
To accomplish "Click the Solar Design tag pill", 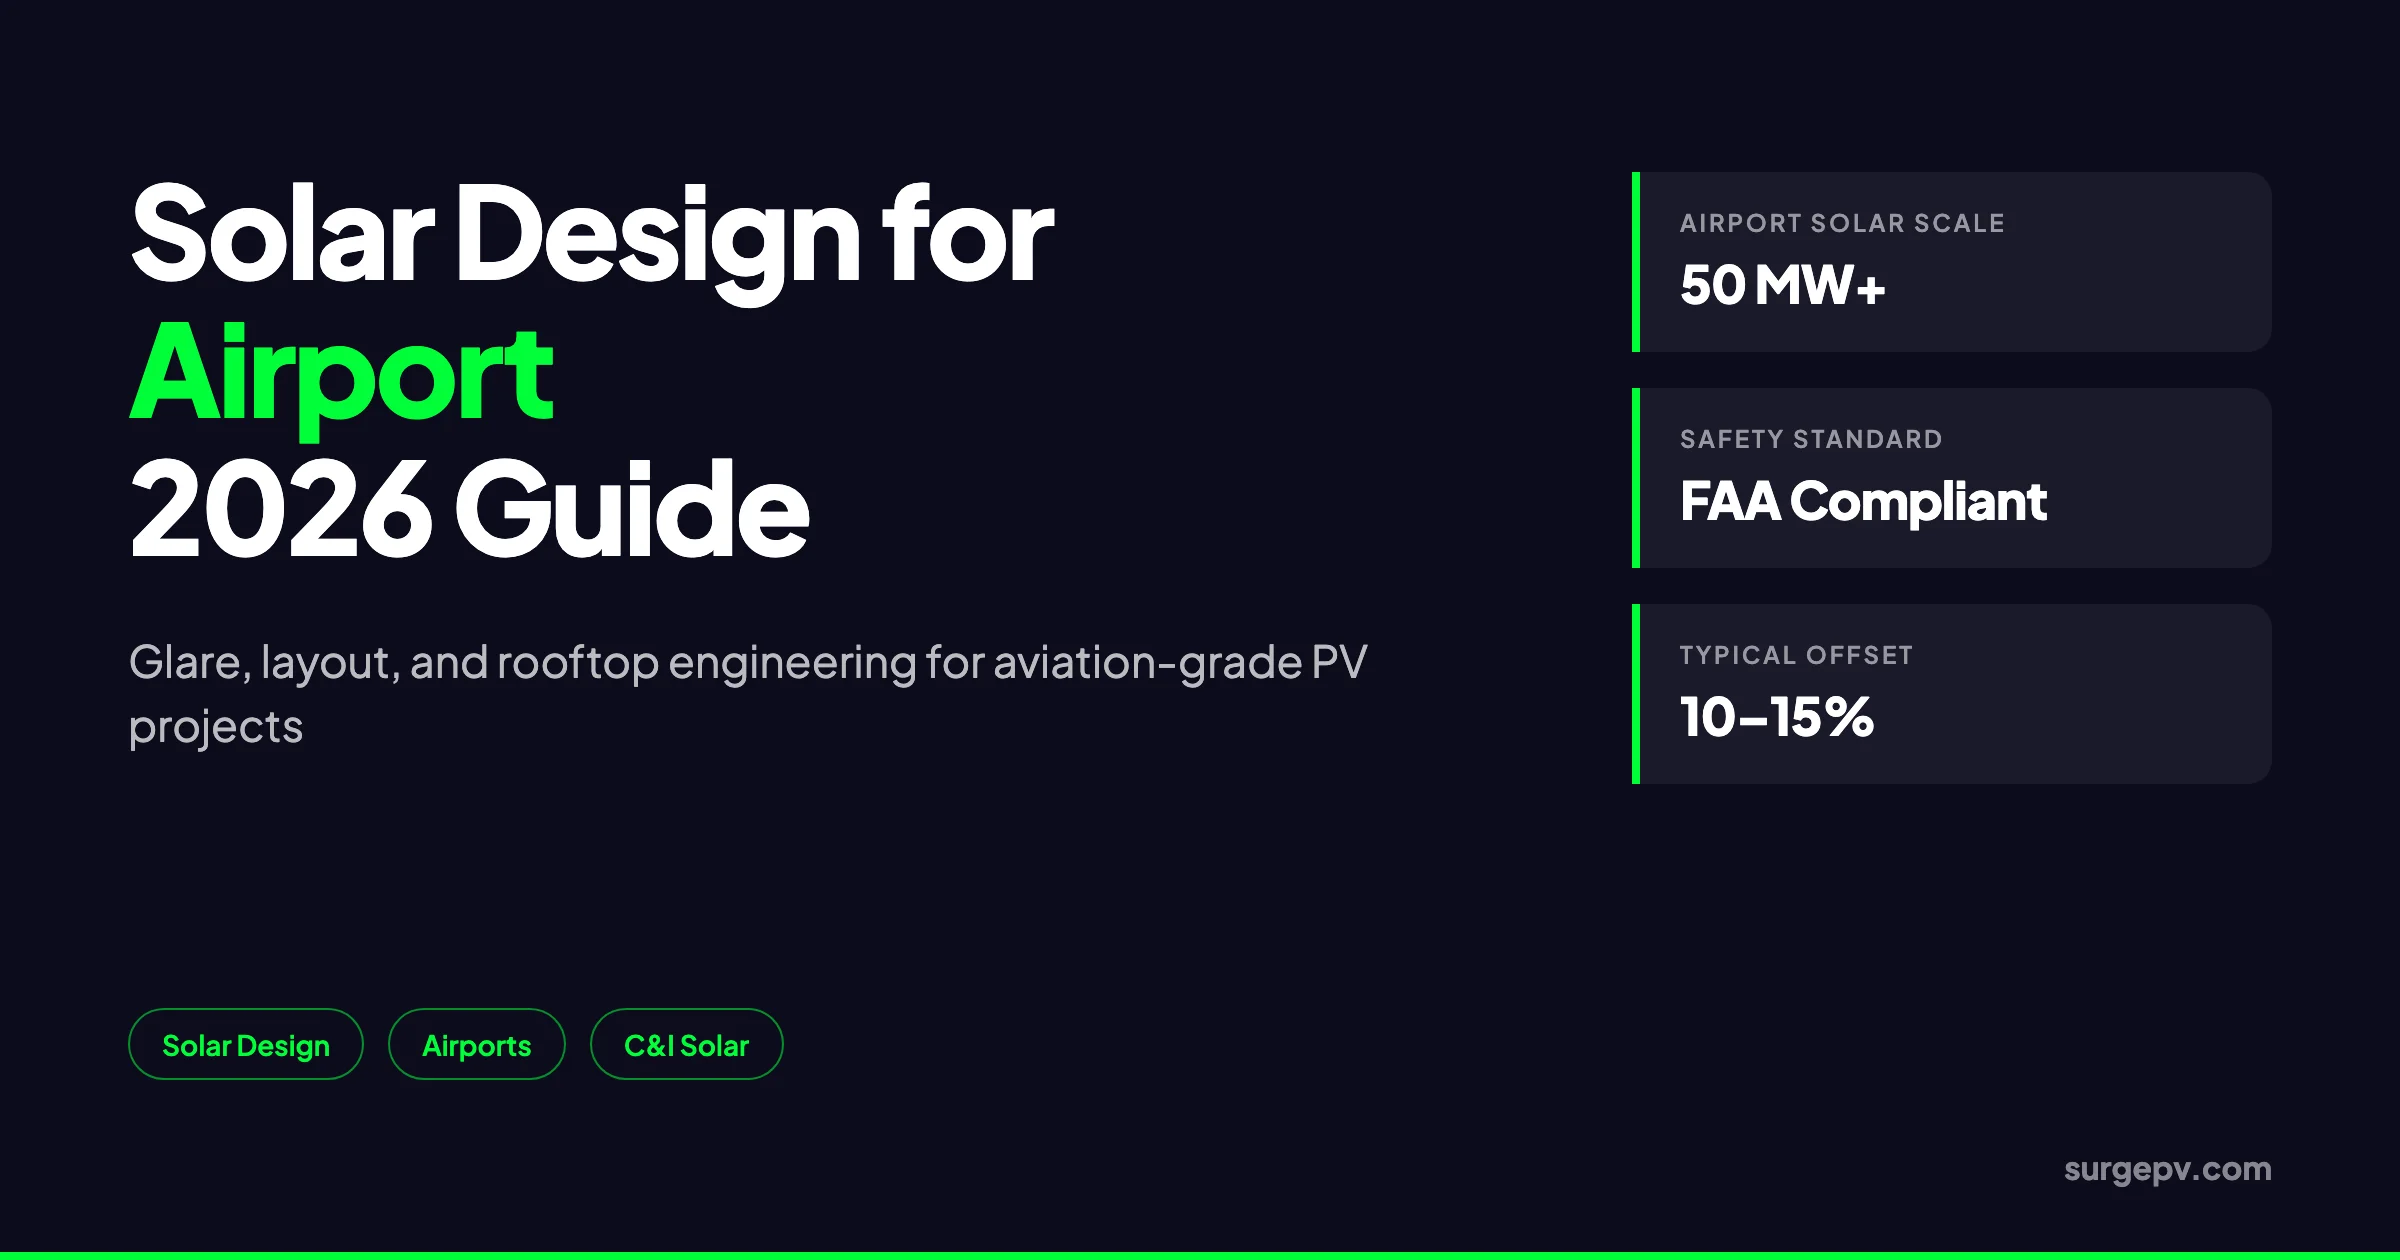I will [x=246, y=1044].
